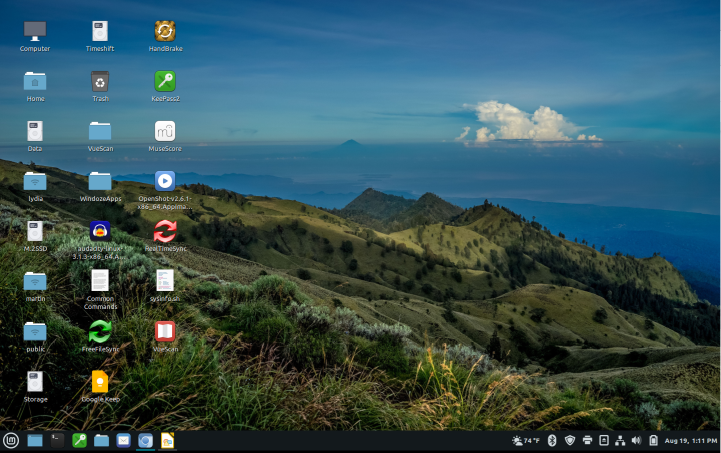Open the martin network folder
The image size is (721, 453).
pyautogui.click(x=35, y=281)
